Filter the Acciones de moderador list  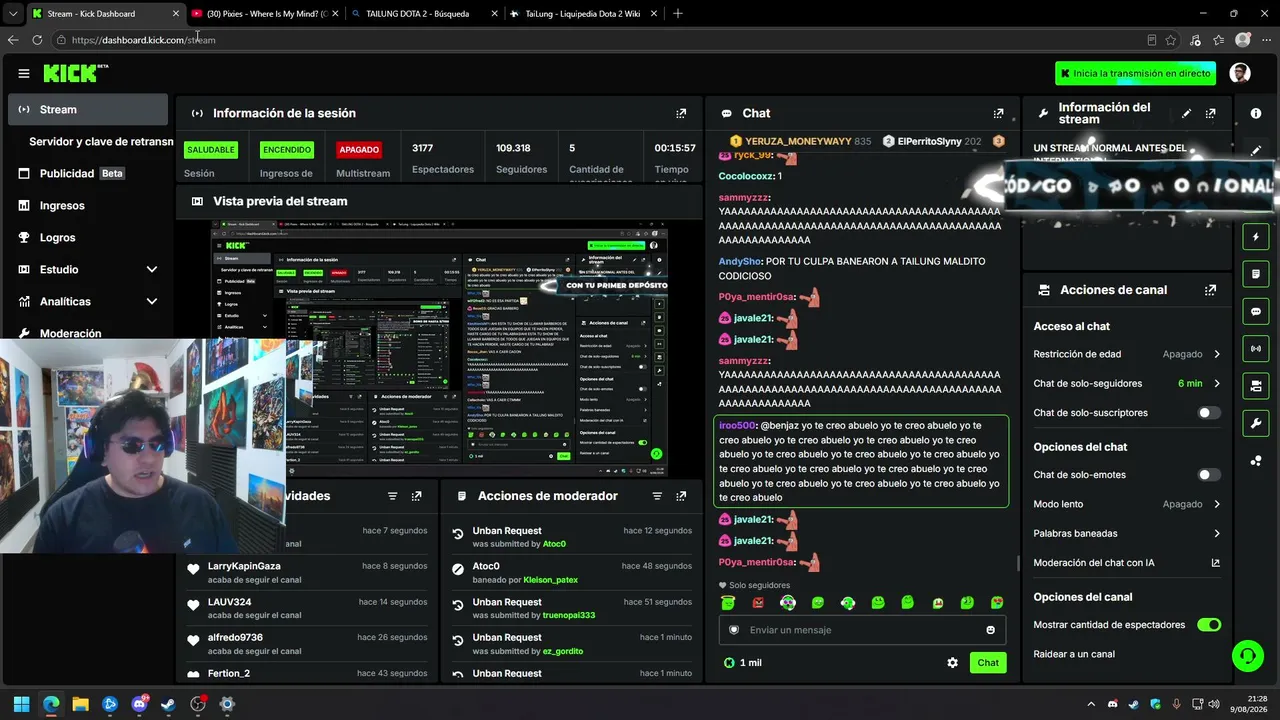pos(657,496)
